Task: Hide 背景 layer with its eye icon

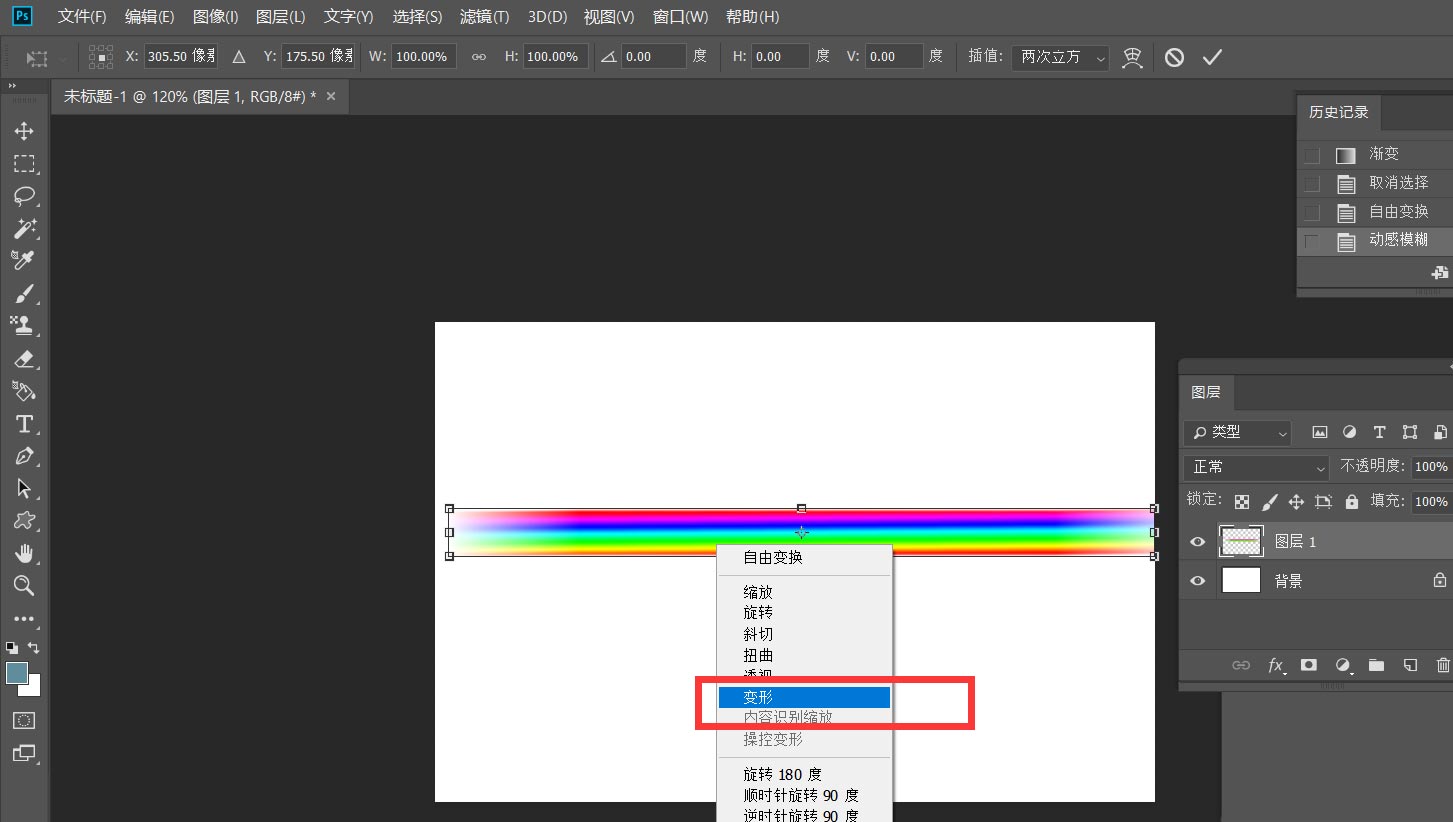Action: 1198,581
